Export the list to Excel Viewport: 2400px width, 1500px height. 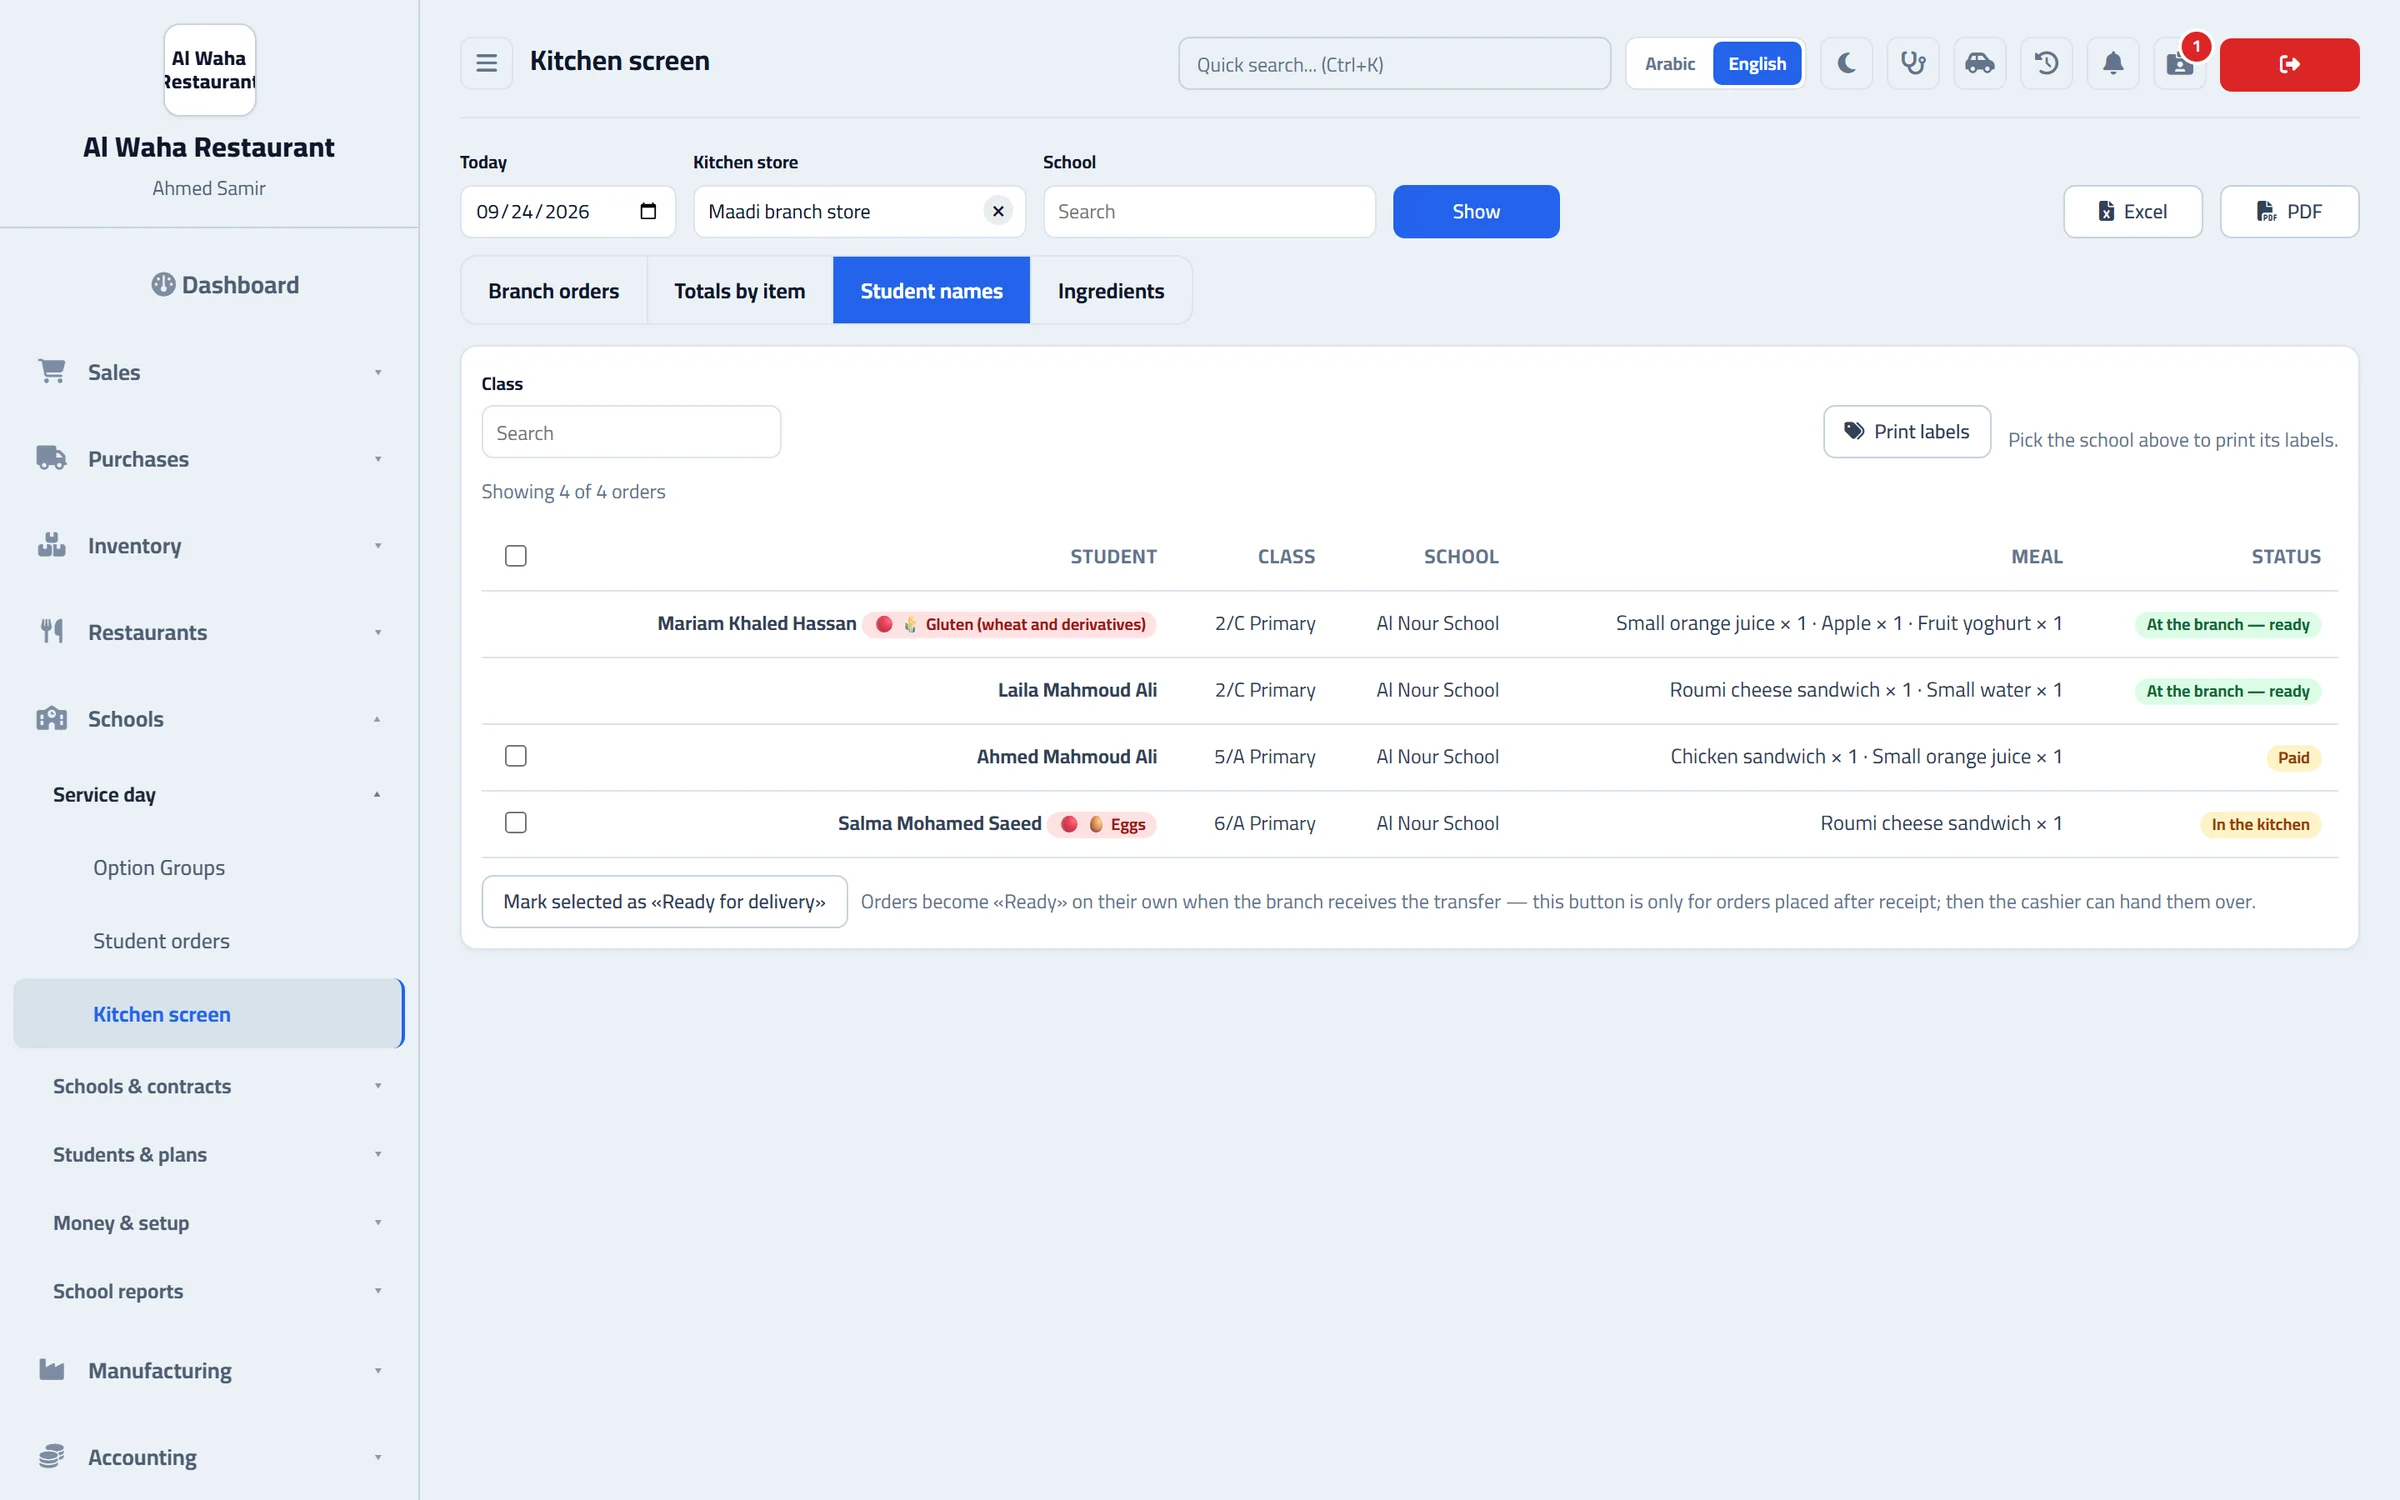pyautogui.click(x=2132, y=211)
